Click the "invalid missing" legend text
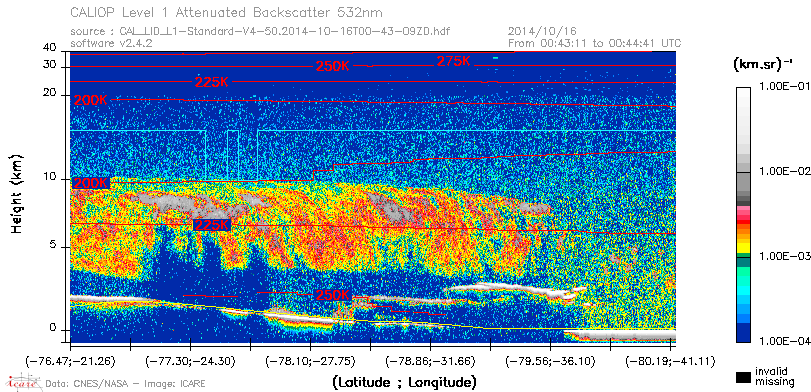The height and width of the screenshot is (392, 811). (774, 376)
